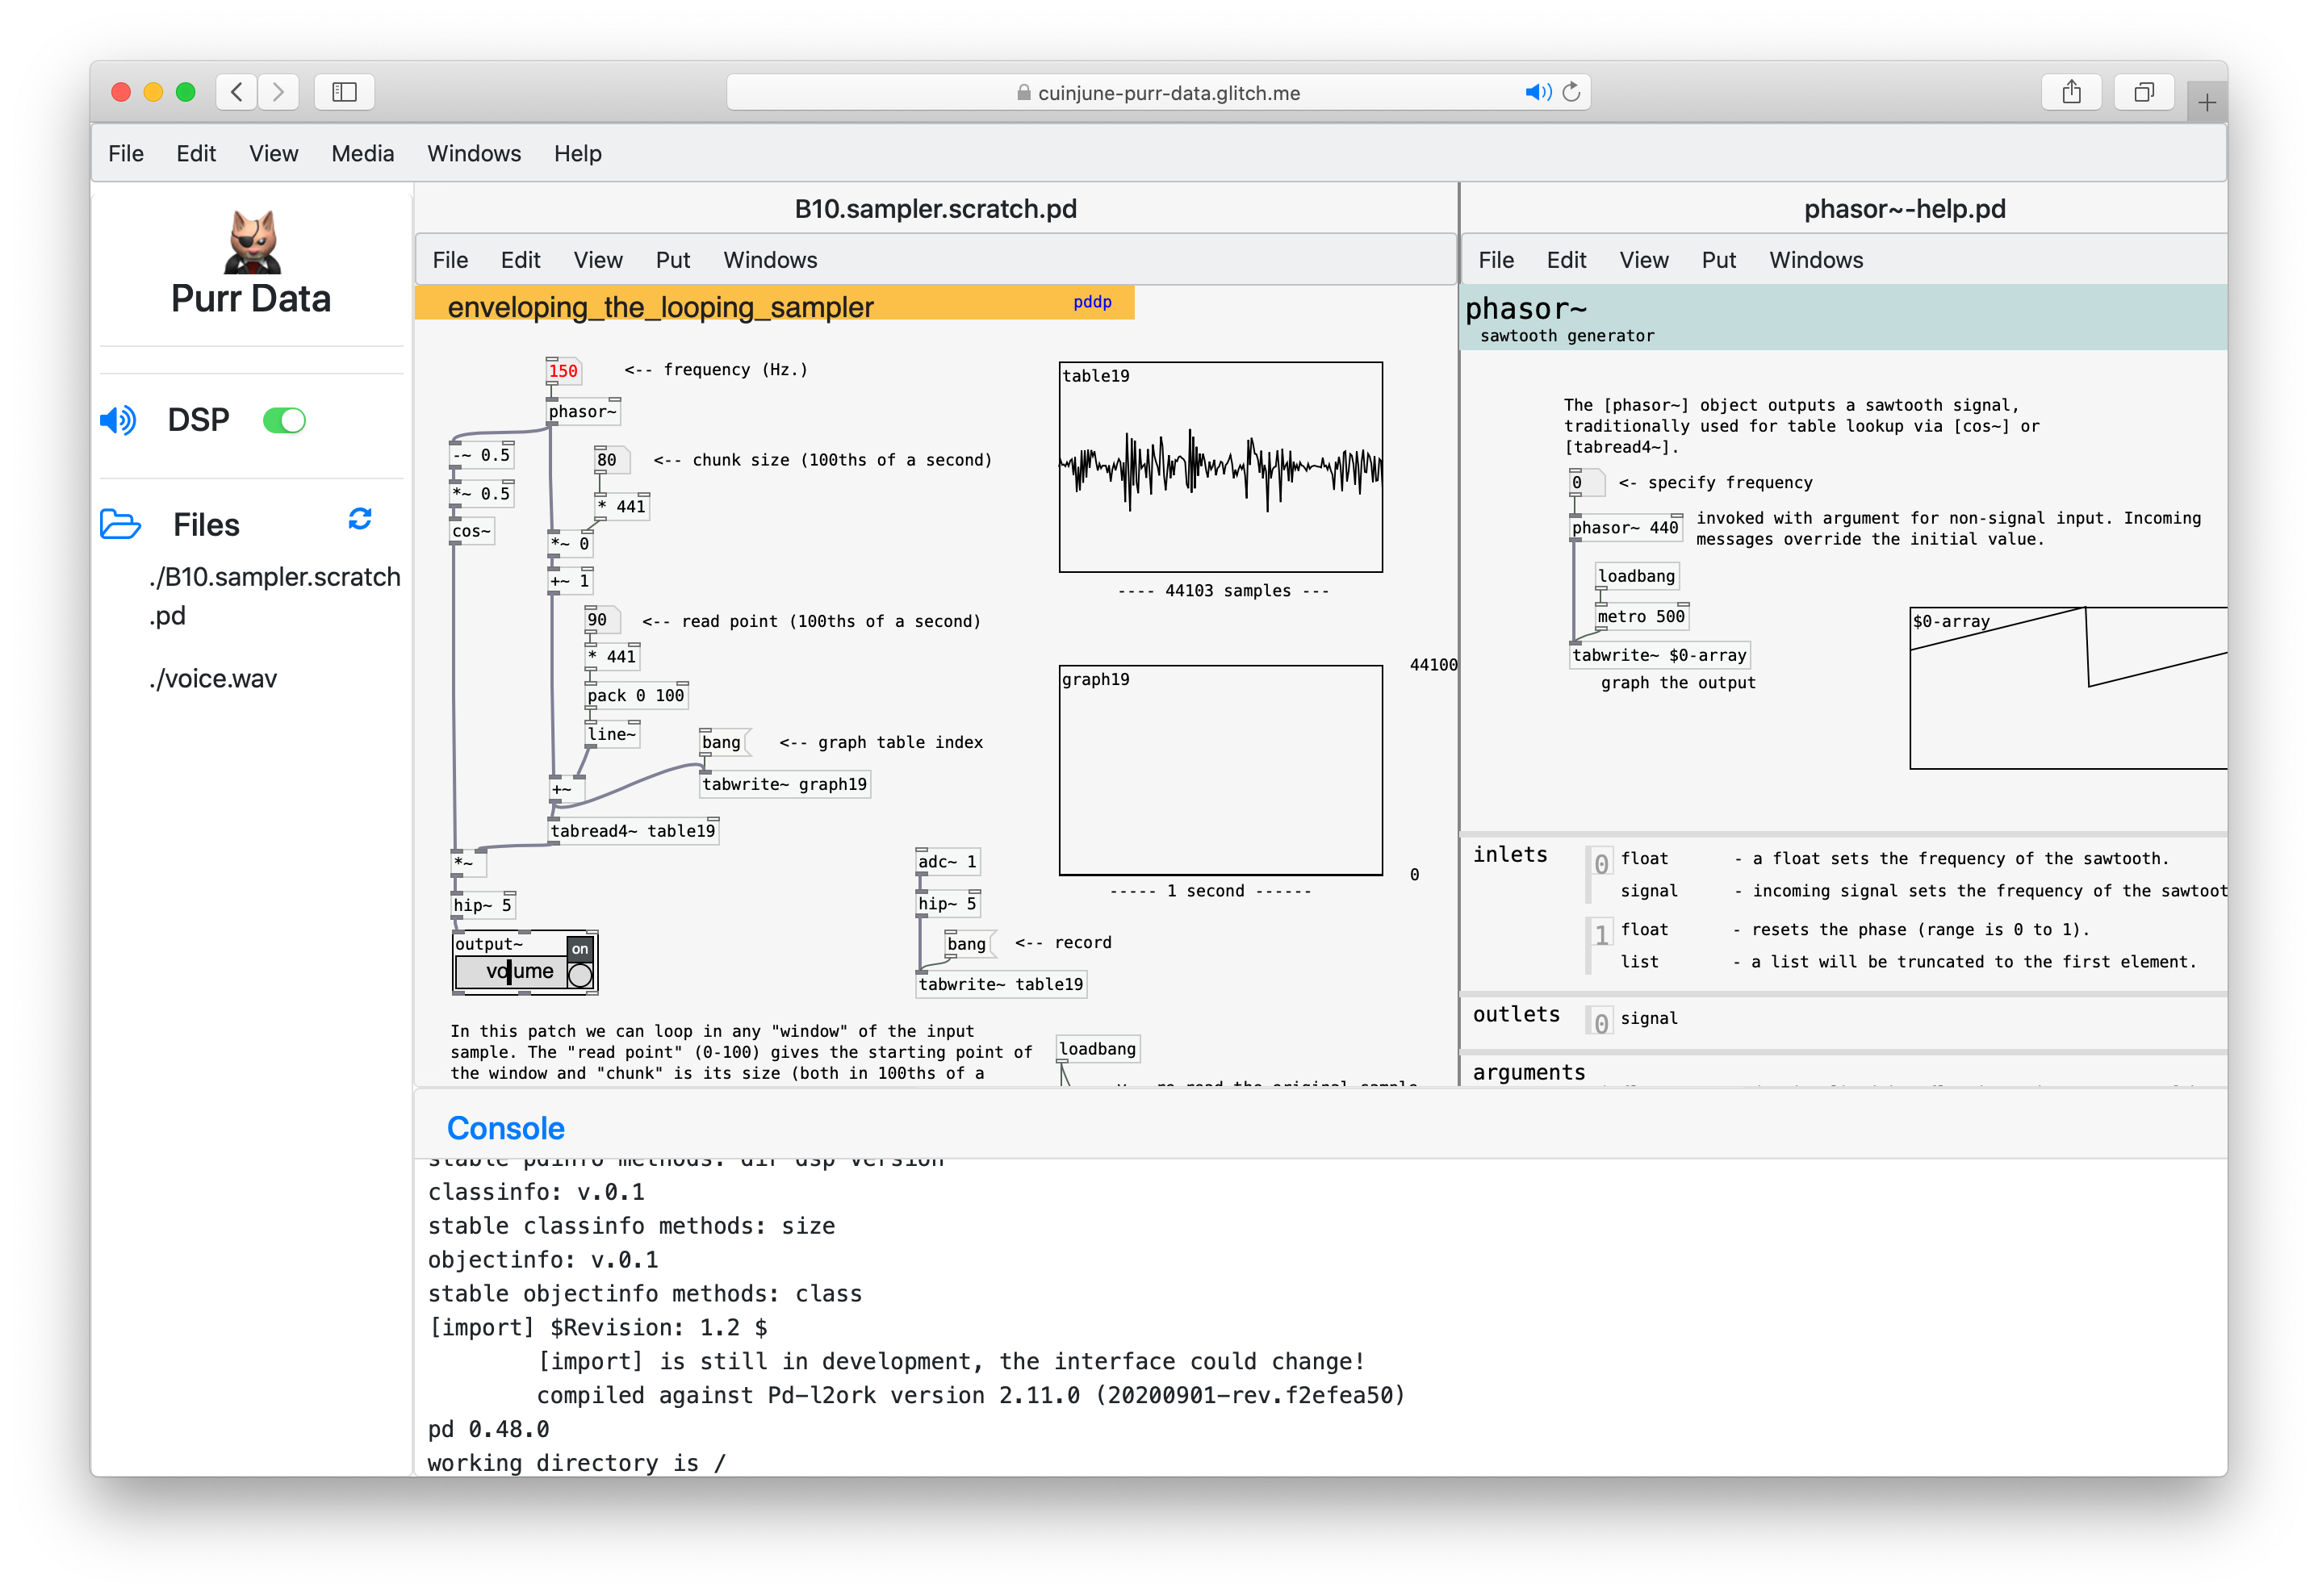Viewport: 2318px width, 1596px height.
Task: Open Edit menu in phasor~-help.pd
Action: click(1566, 260)
